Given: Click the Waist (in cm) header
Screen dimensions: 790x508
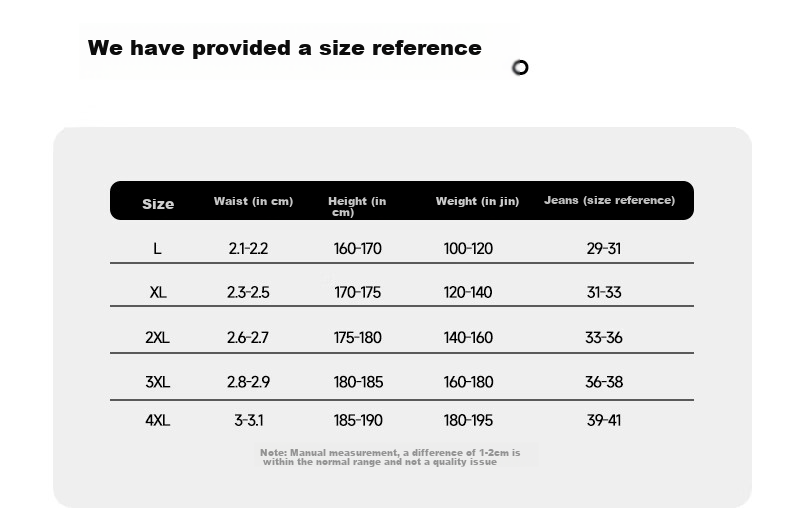Looking at the screenshot, I should (x=253, y=201).
